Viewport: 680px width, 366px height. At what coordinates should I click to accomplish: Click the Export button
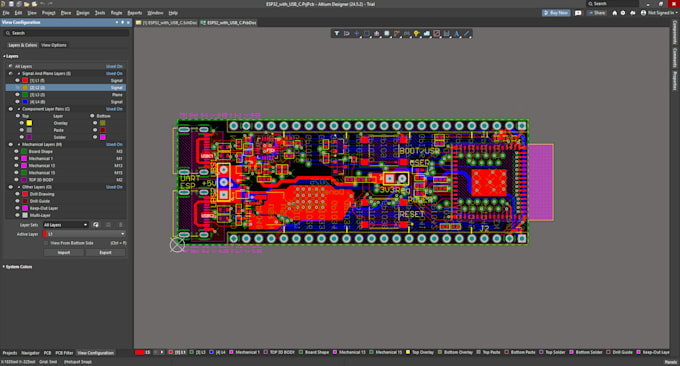tap(105, 252)
